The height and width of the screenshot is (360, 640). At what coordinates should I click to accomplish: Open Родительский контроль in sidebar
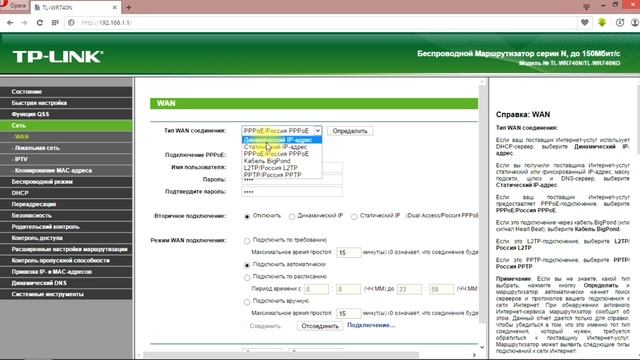(x=66, y=227)
